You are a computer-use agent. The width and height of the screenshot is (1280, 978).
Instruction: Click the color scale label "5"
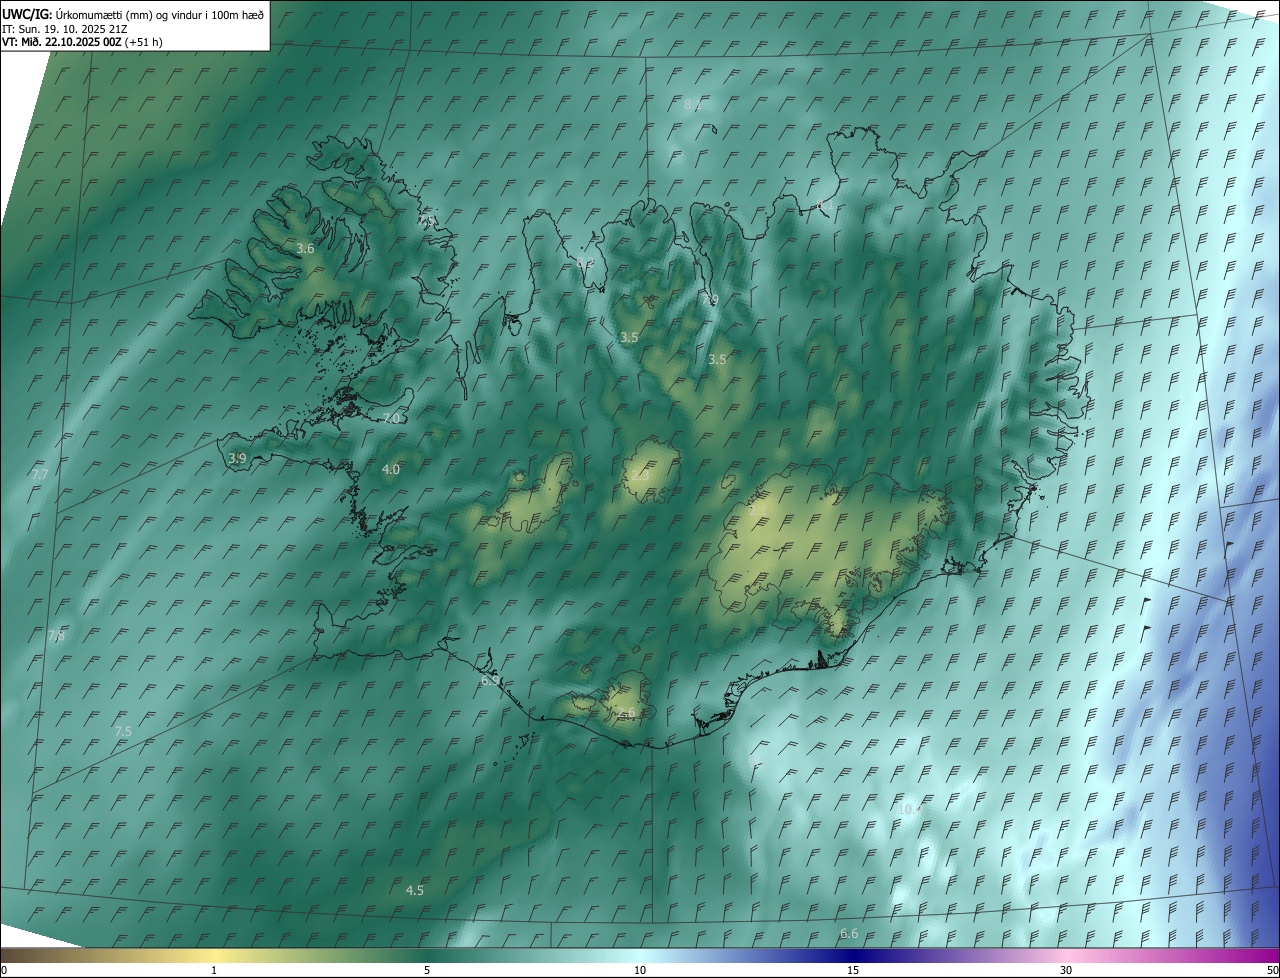click(427, 970)
